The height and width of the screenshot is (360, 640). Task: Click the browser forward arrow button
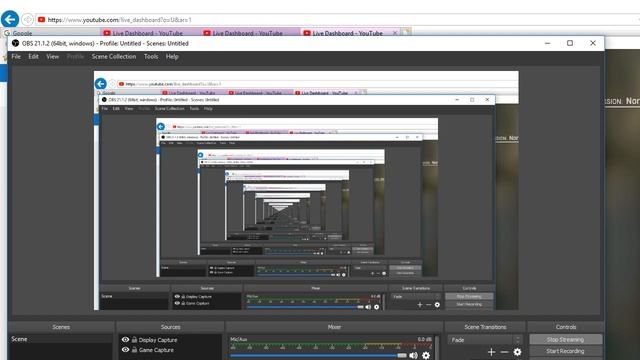tap(27, 19)
